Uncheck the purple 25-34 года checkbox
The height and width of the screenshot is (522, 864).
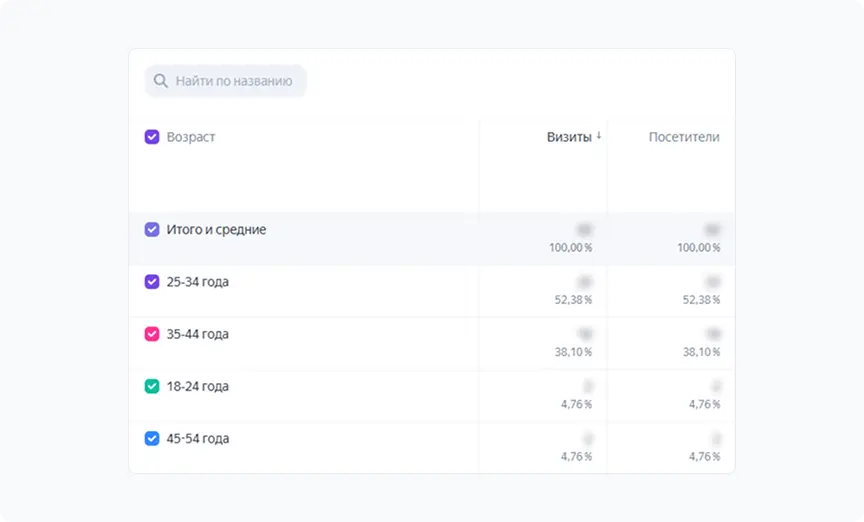[152, 282]
